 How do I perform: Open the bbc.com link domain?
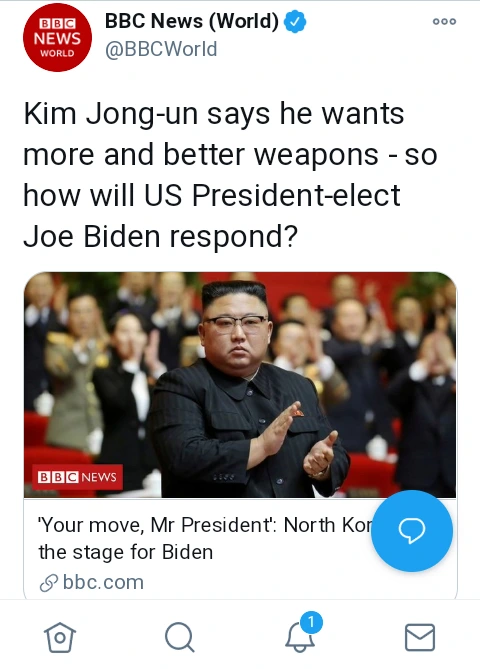tap(103, 582)
